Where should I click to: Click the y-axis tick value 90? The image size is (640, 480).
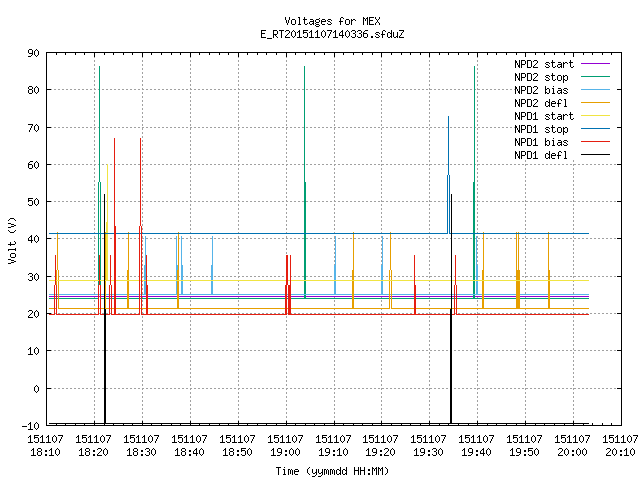33,53
